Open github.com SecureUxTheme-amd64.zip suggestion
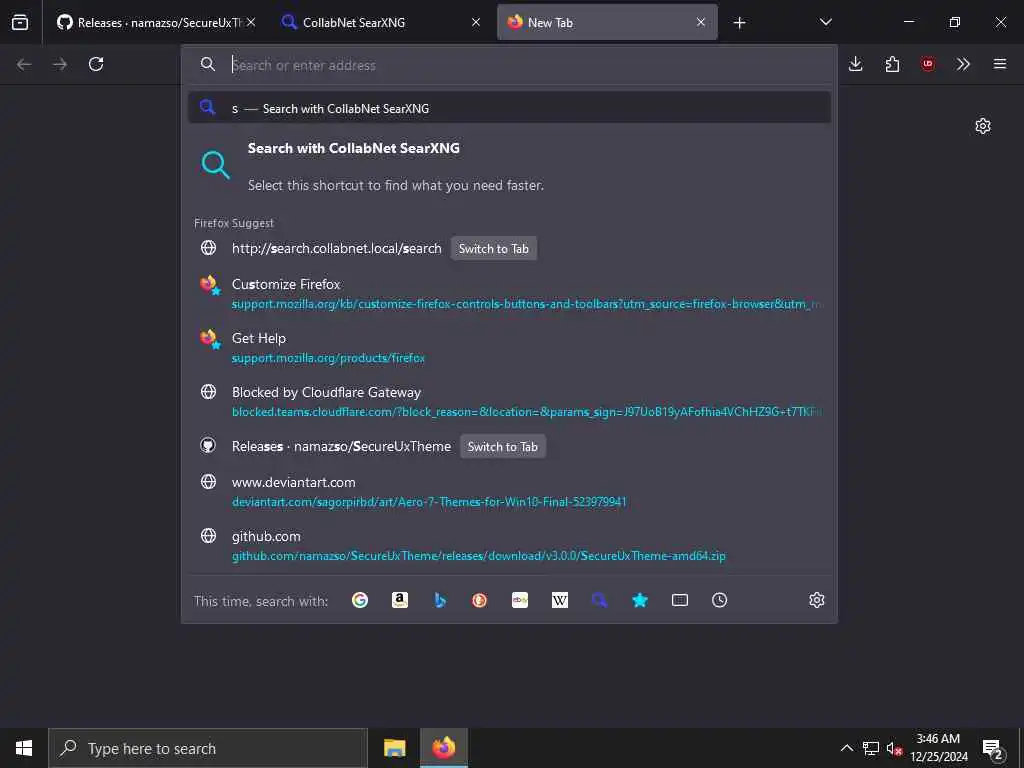The image size is (1024, 768). click(509, 546)
